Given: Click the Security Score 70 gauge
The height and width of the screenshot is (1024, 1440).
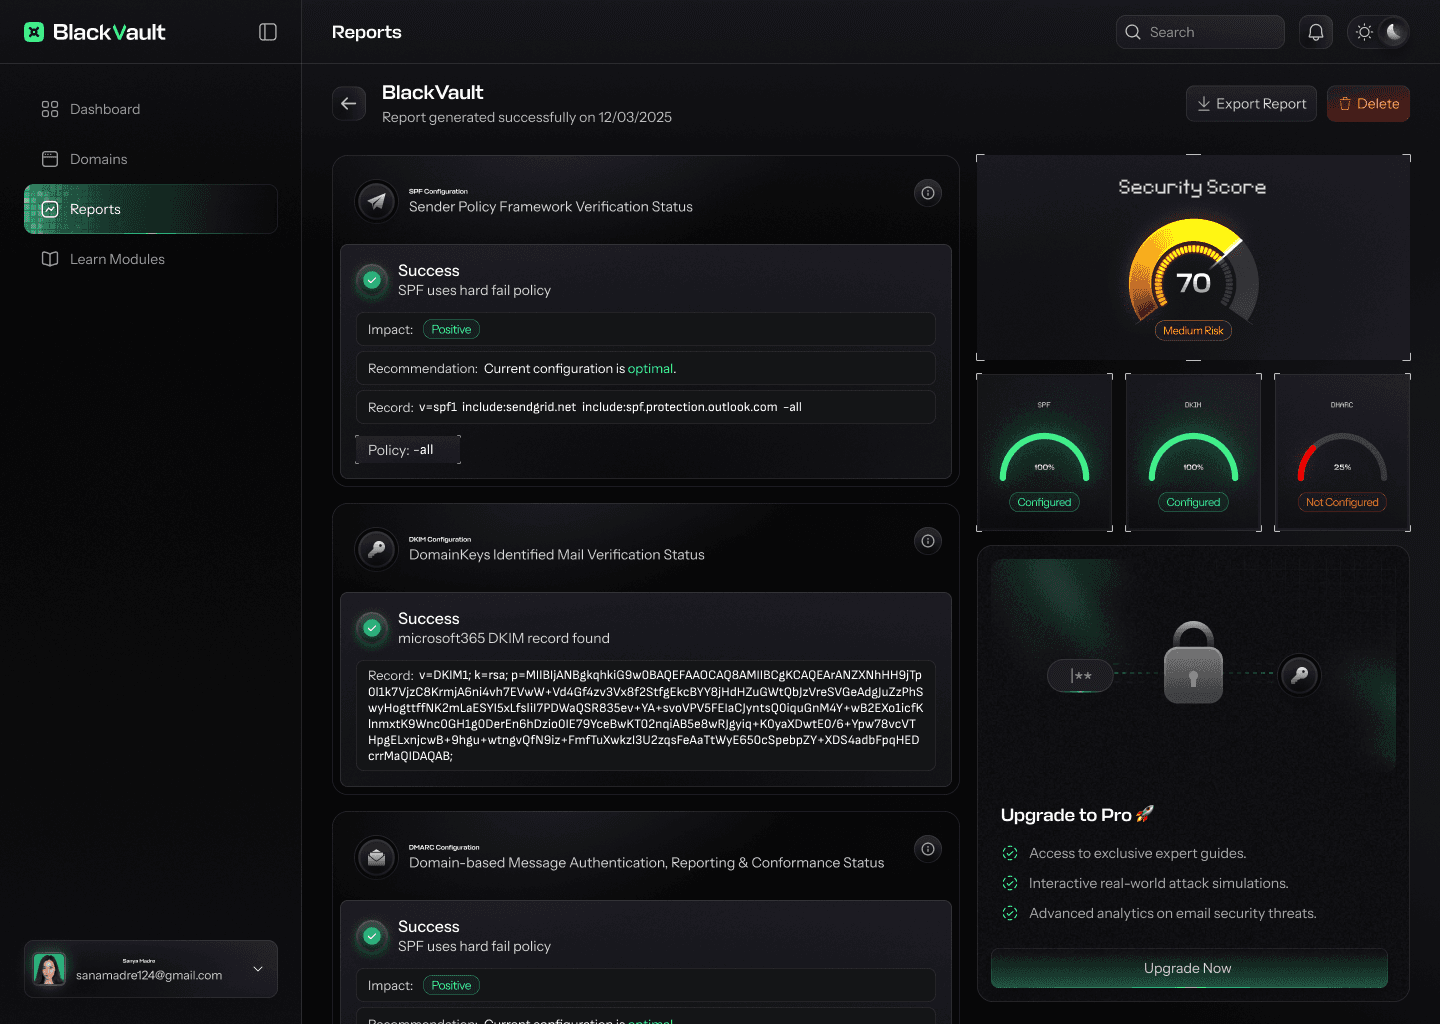Looking at the screenshot, I should pyautogui.click(x=1193, y=271).
